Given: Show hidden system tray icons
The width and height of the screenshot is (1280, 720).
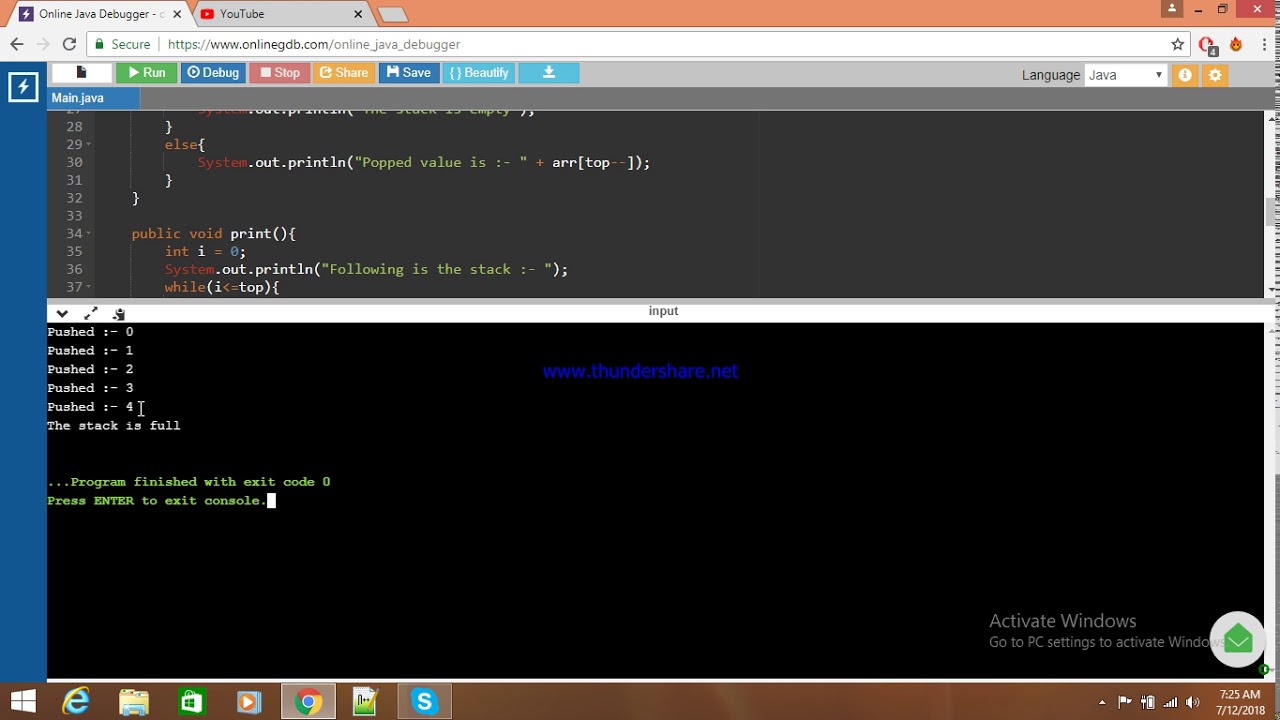Looking at the screenshot, I should (1102, 702).
